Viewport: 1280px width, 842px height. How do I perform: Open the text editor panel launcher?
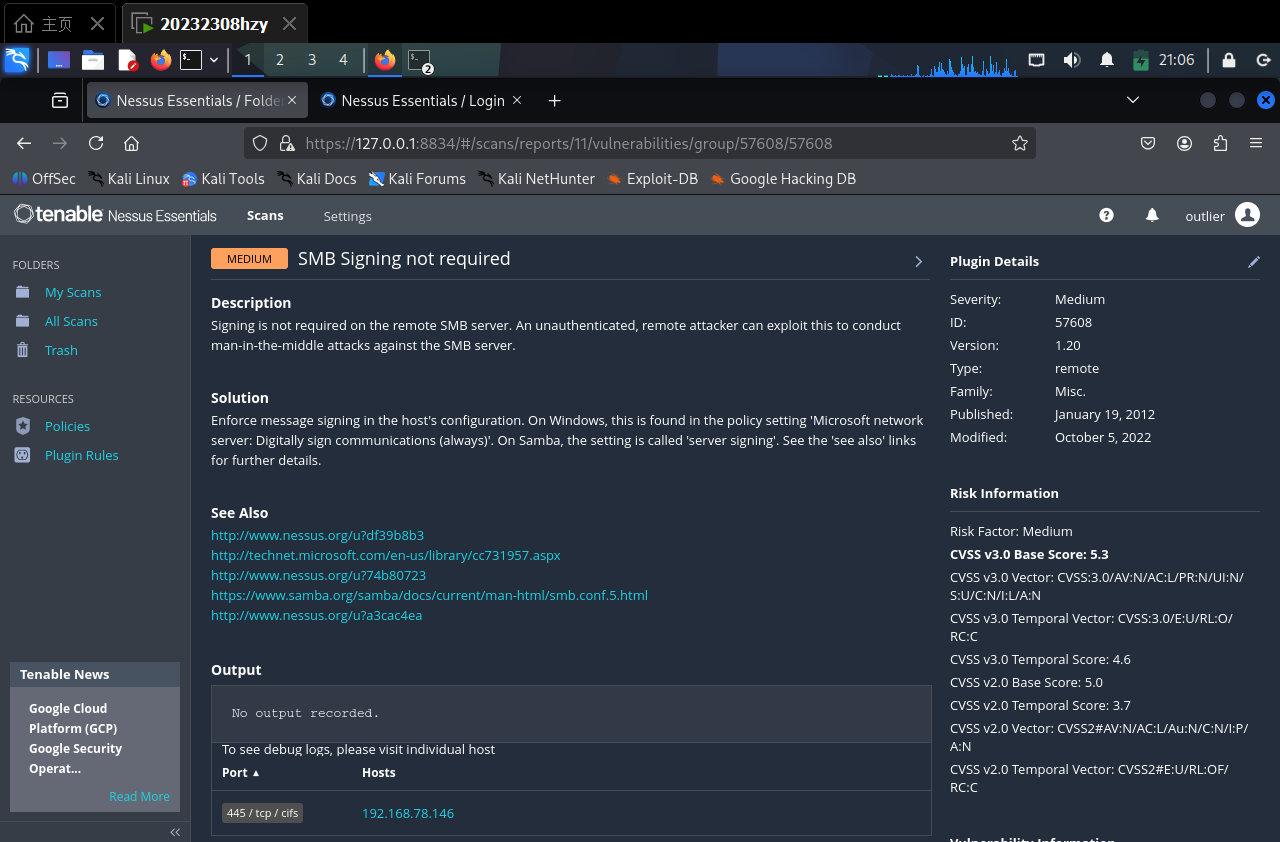(x=127, y=60)
